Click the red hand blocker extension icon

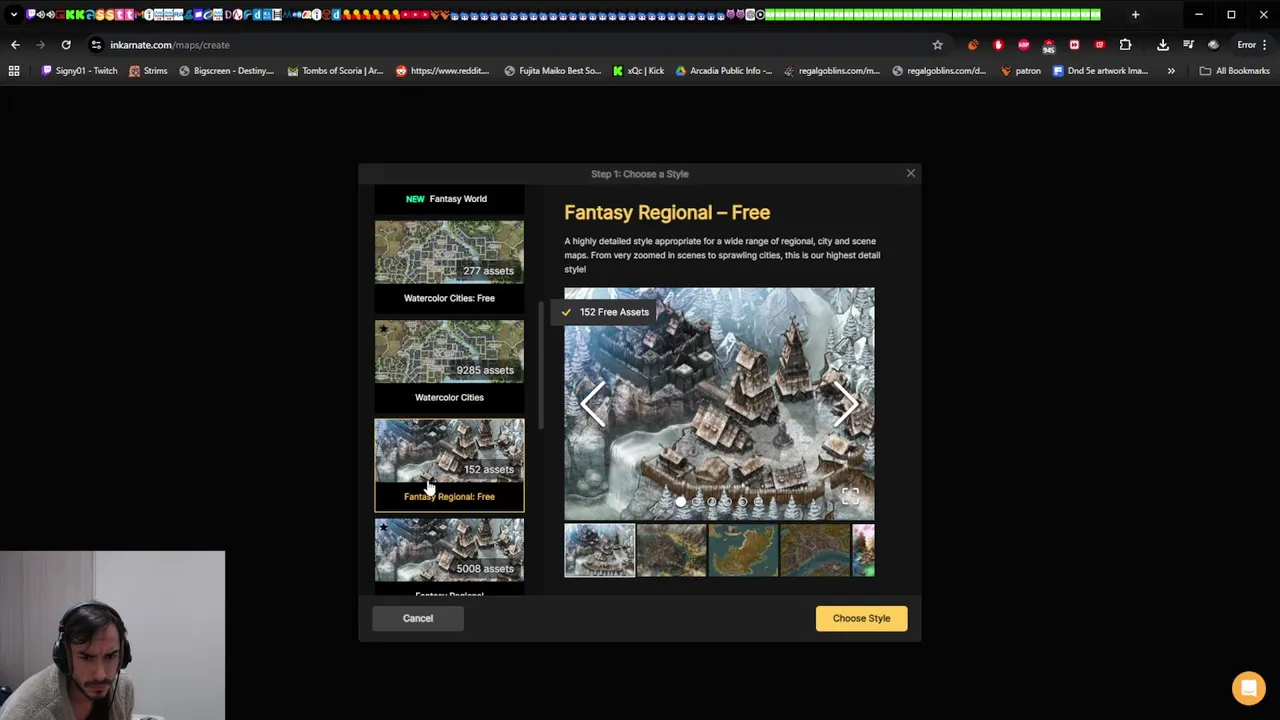998,45
